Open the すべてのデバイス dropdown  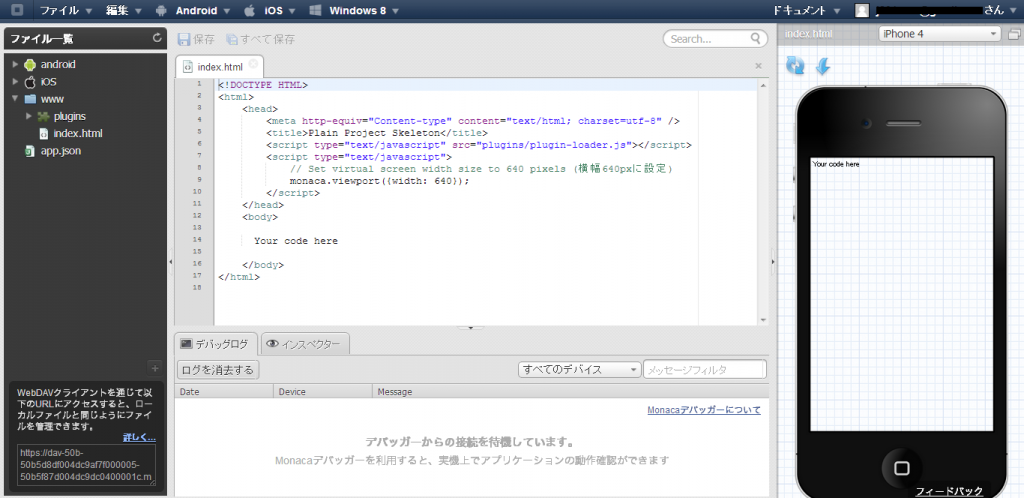580,369
